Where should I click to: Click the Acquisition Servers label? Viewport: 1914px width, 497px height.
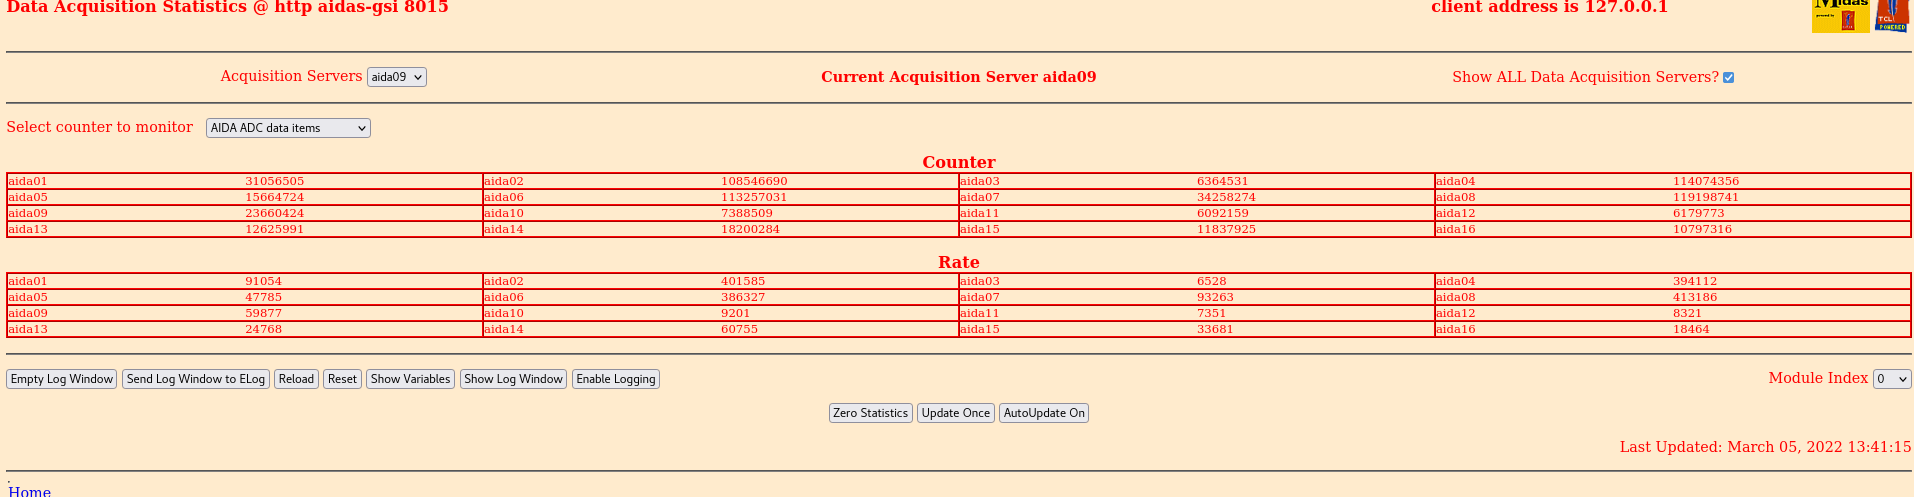pyautogui.click(x=291, y=76)
